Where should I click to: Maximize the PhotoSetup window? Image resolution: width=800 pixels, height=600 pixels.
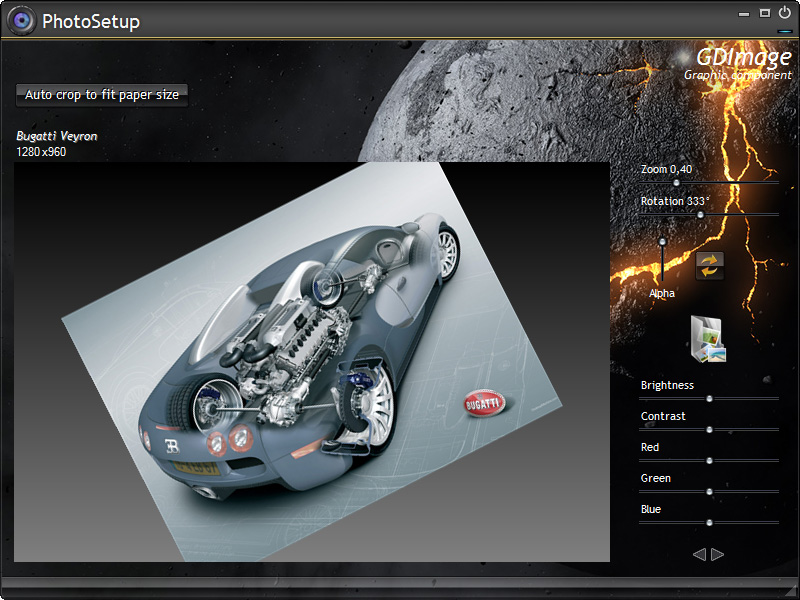pyautogui.click(x=764, y=13)
